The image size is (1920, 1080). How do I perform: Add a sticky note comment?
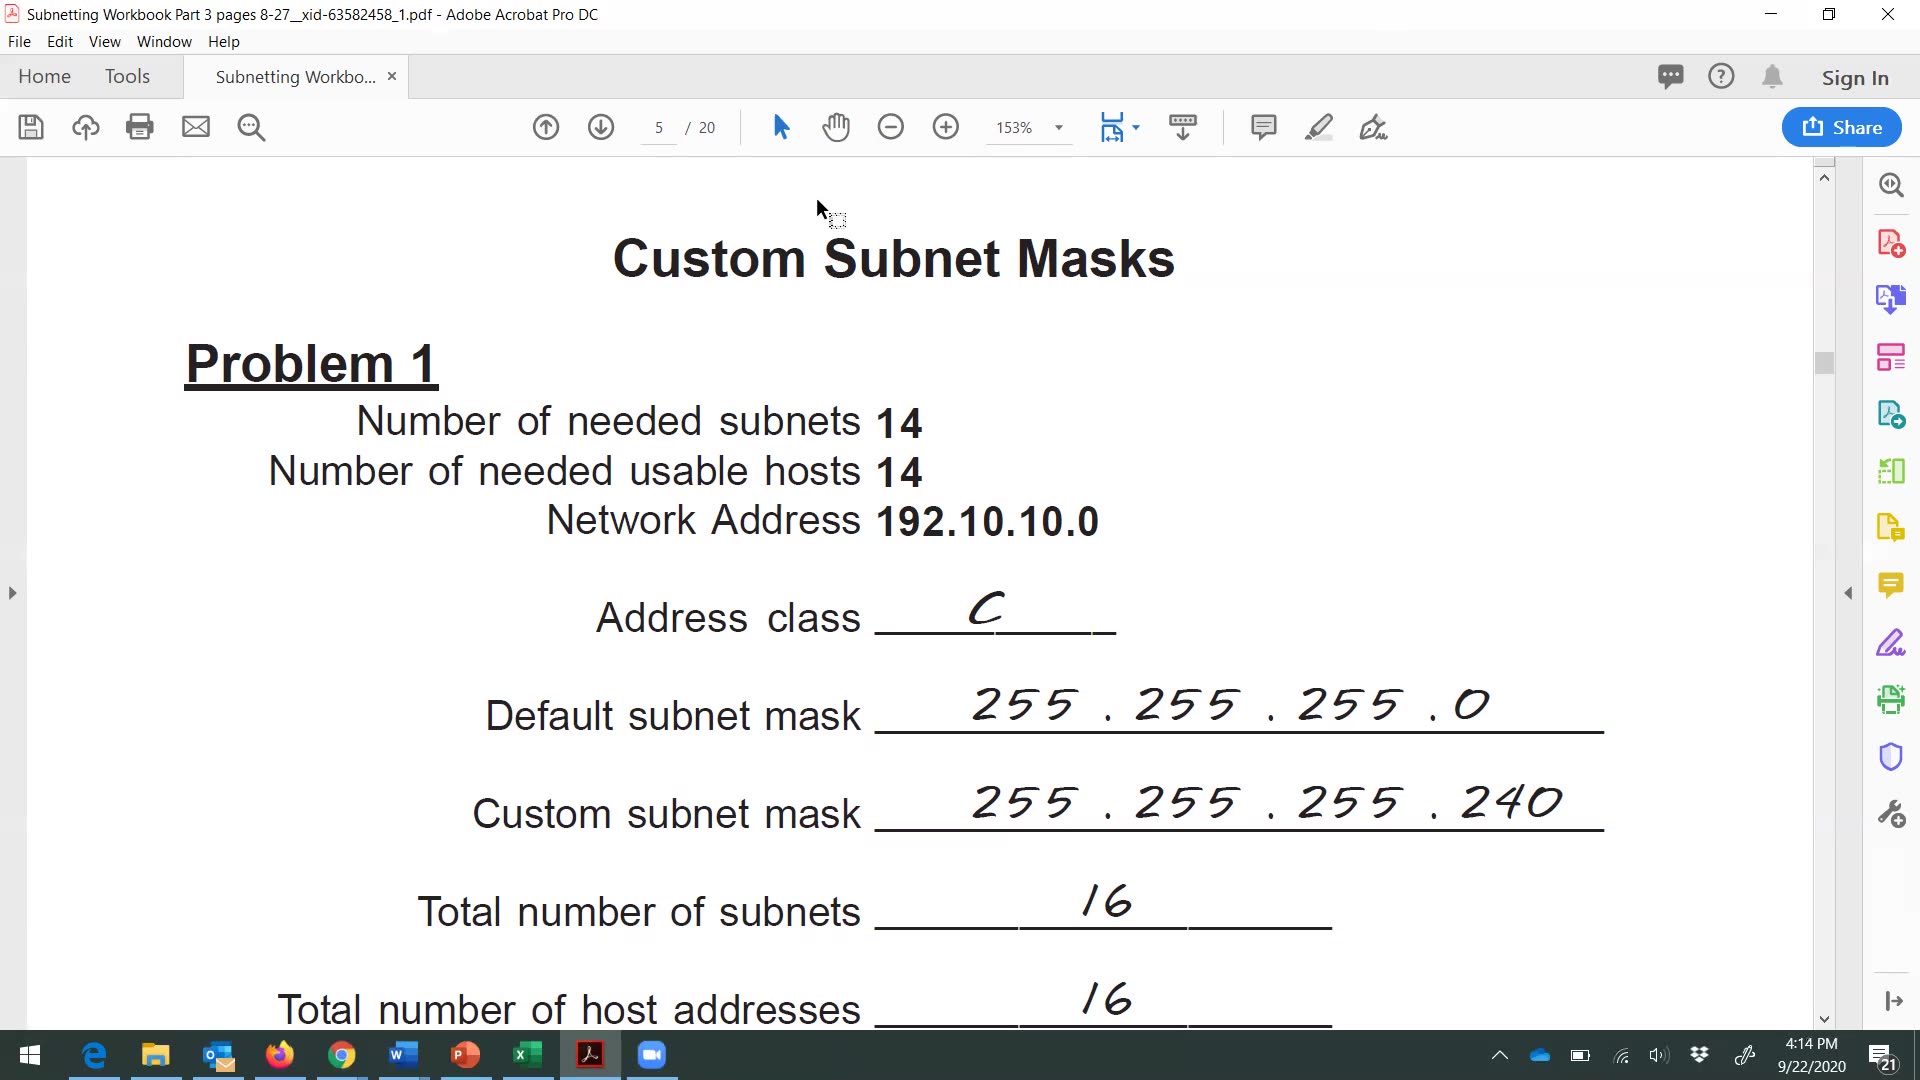pos(1263,127)
